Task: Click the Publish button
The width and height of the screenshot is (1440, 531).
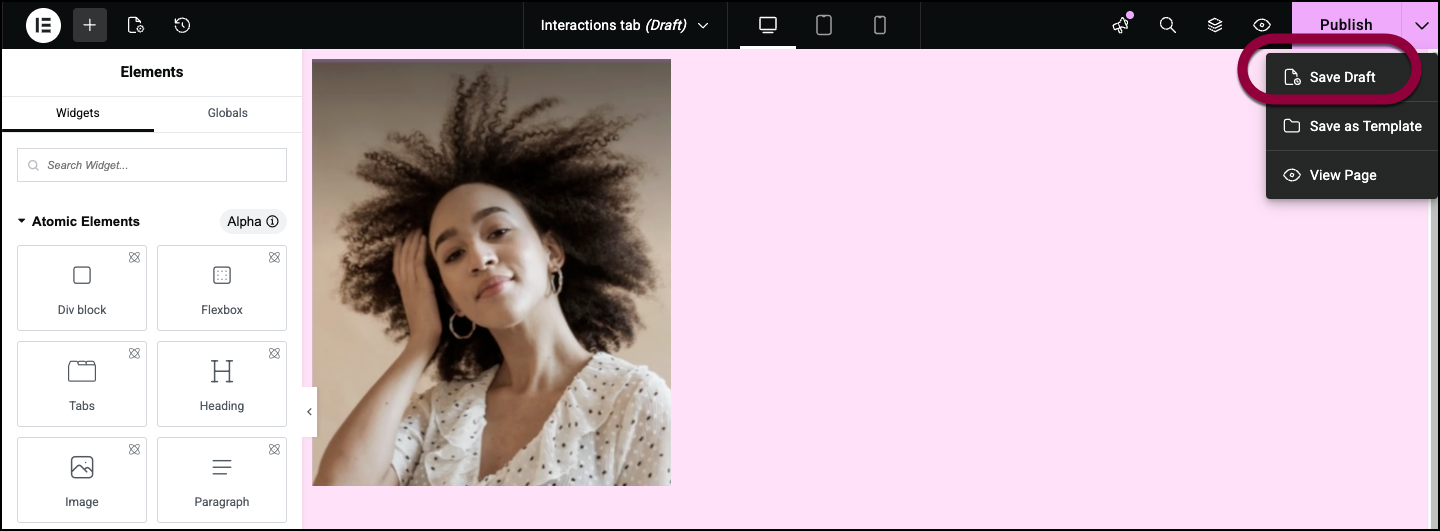Action: point(1345,25)
